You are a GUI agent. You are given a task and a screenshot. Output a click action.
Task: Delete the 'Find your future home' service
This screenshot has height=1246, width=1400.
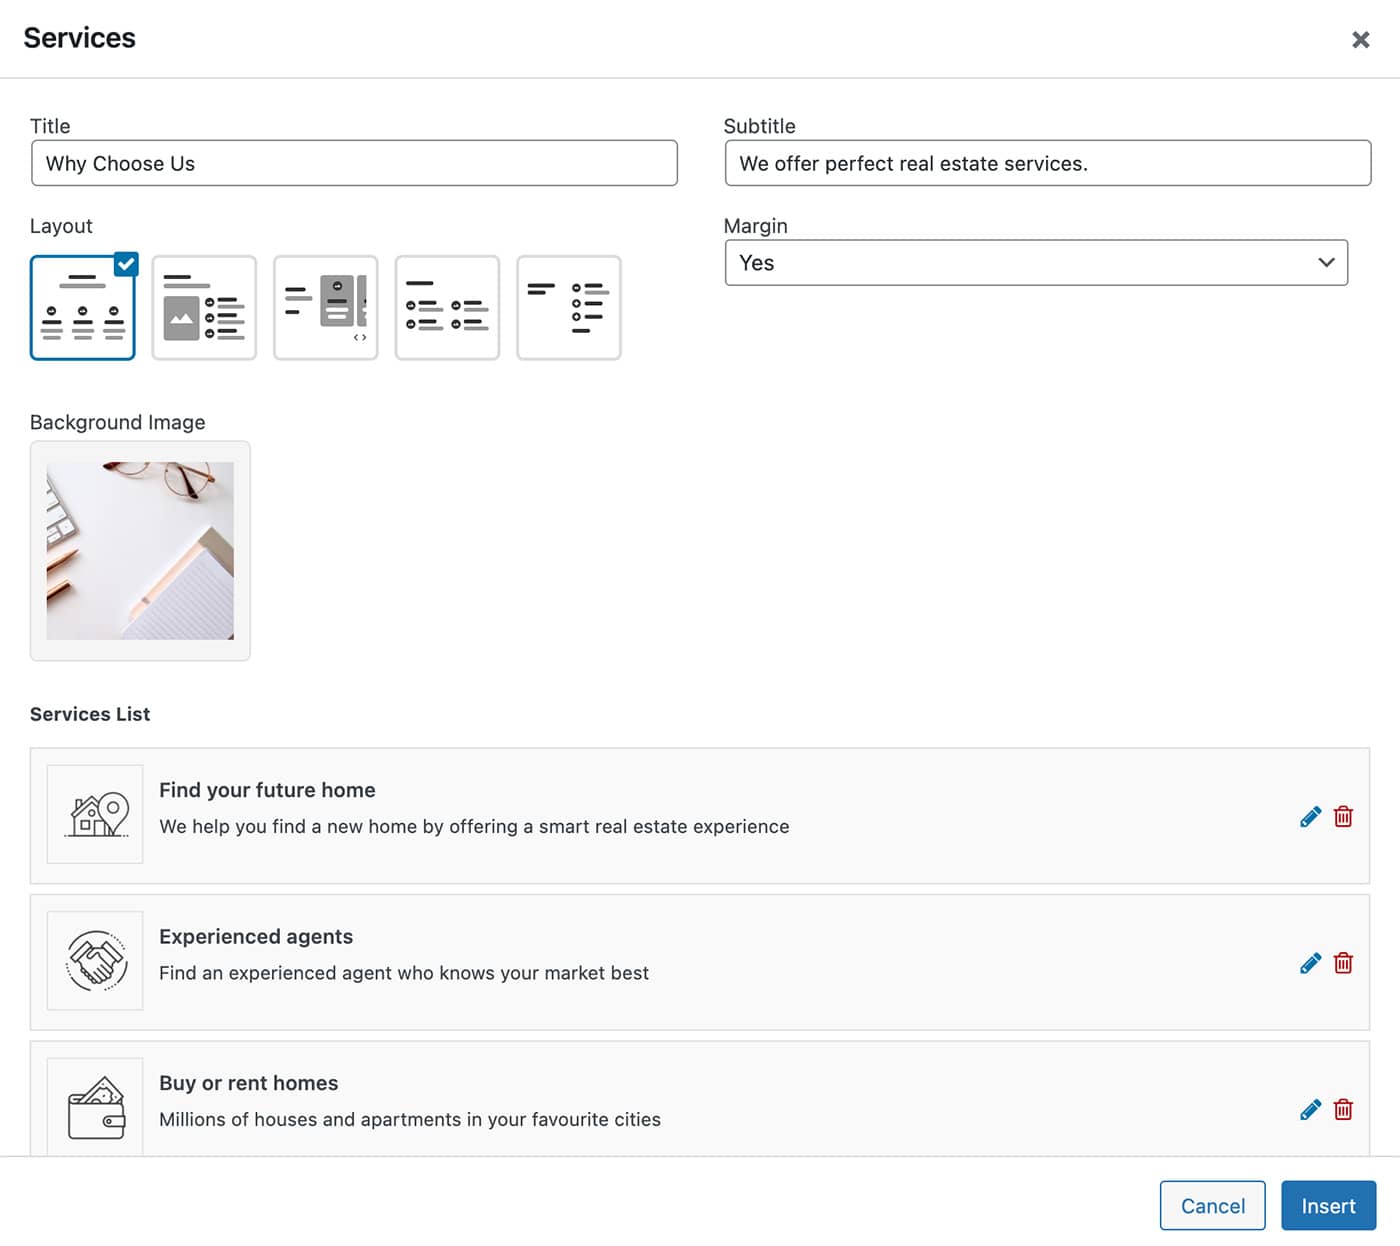pyautogui.click(x=1343, y=817)
